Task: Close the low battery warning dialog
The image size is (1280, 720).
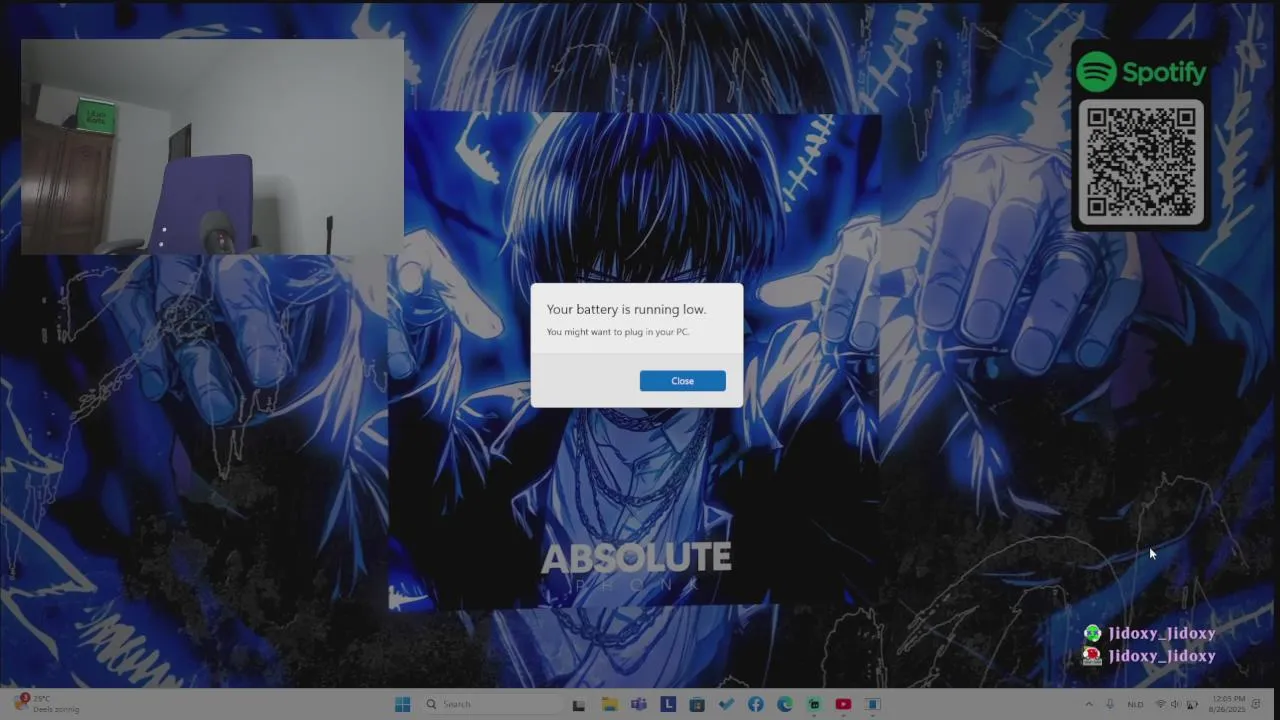Action: [682, 381]
